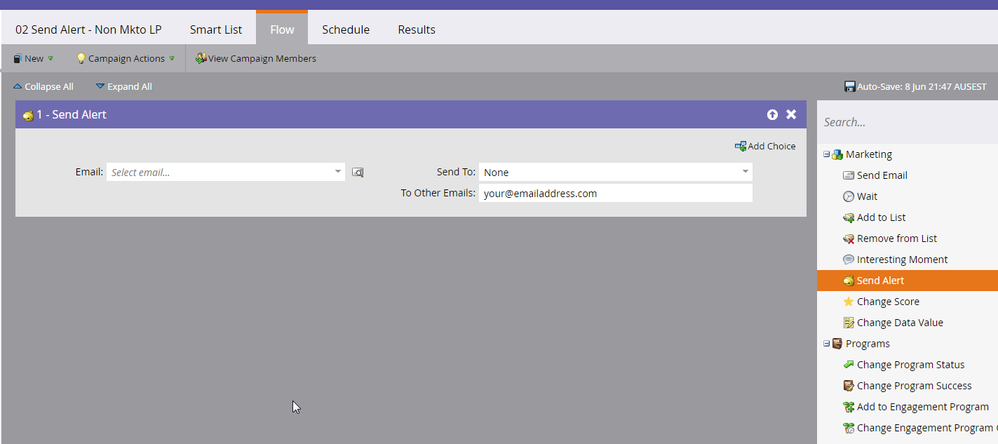Click Add Choice
Screen dimensions: 998x444
pyautogui.click(x=765, y=146)
